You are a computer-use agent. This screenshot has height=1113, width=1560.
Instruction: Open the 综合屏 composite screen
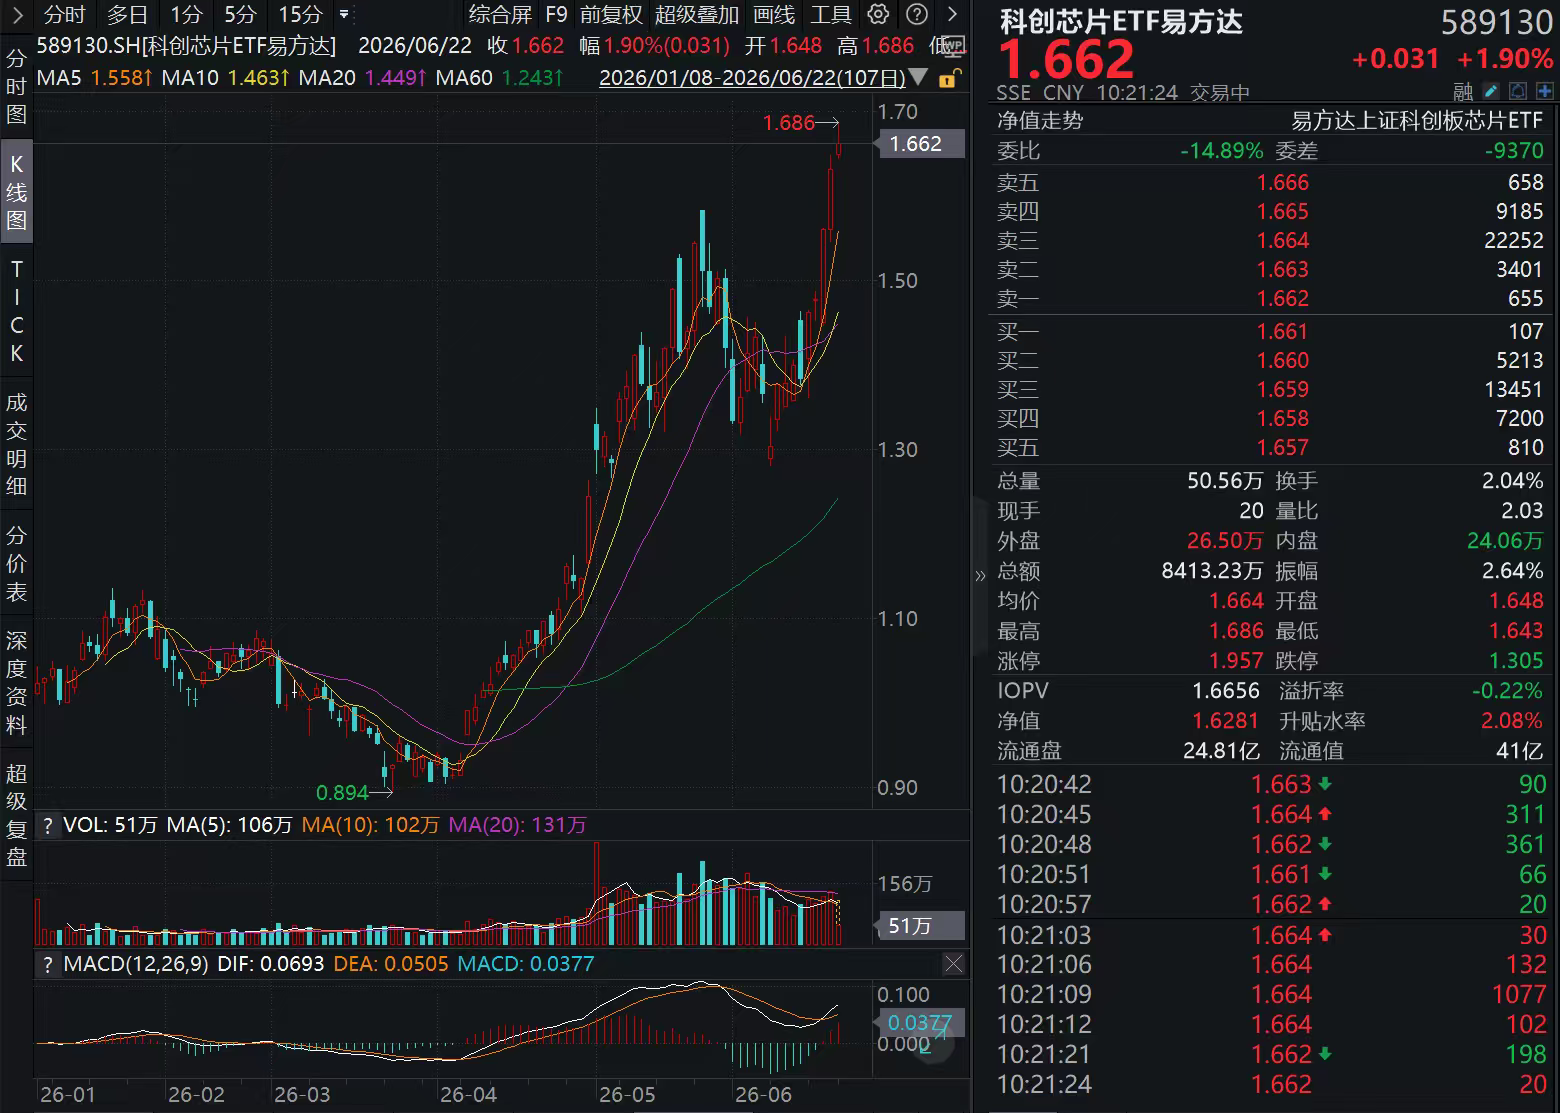[x=500, y=14]
